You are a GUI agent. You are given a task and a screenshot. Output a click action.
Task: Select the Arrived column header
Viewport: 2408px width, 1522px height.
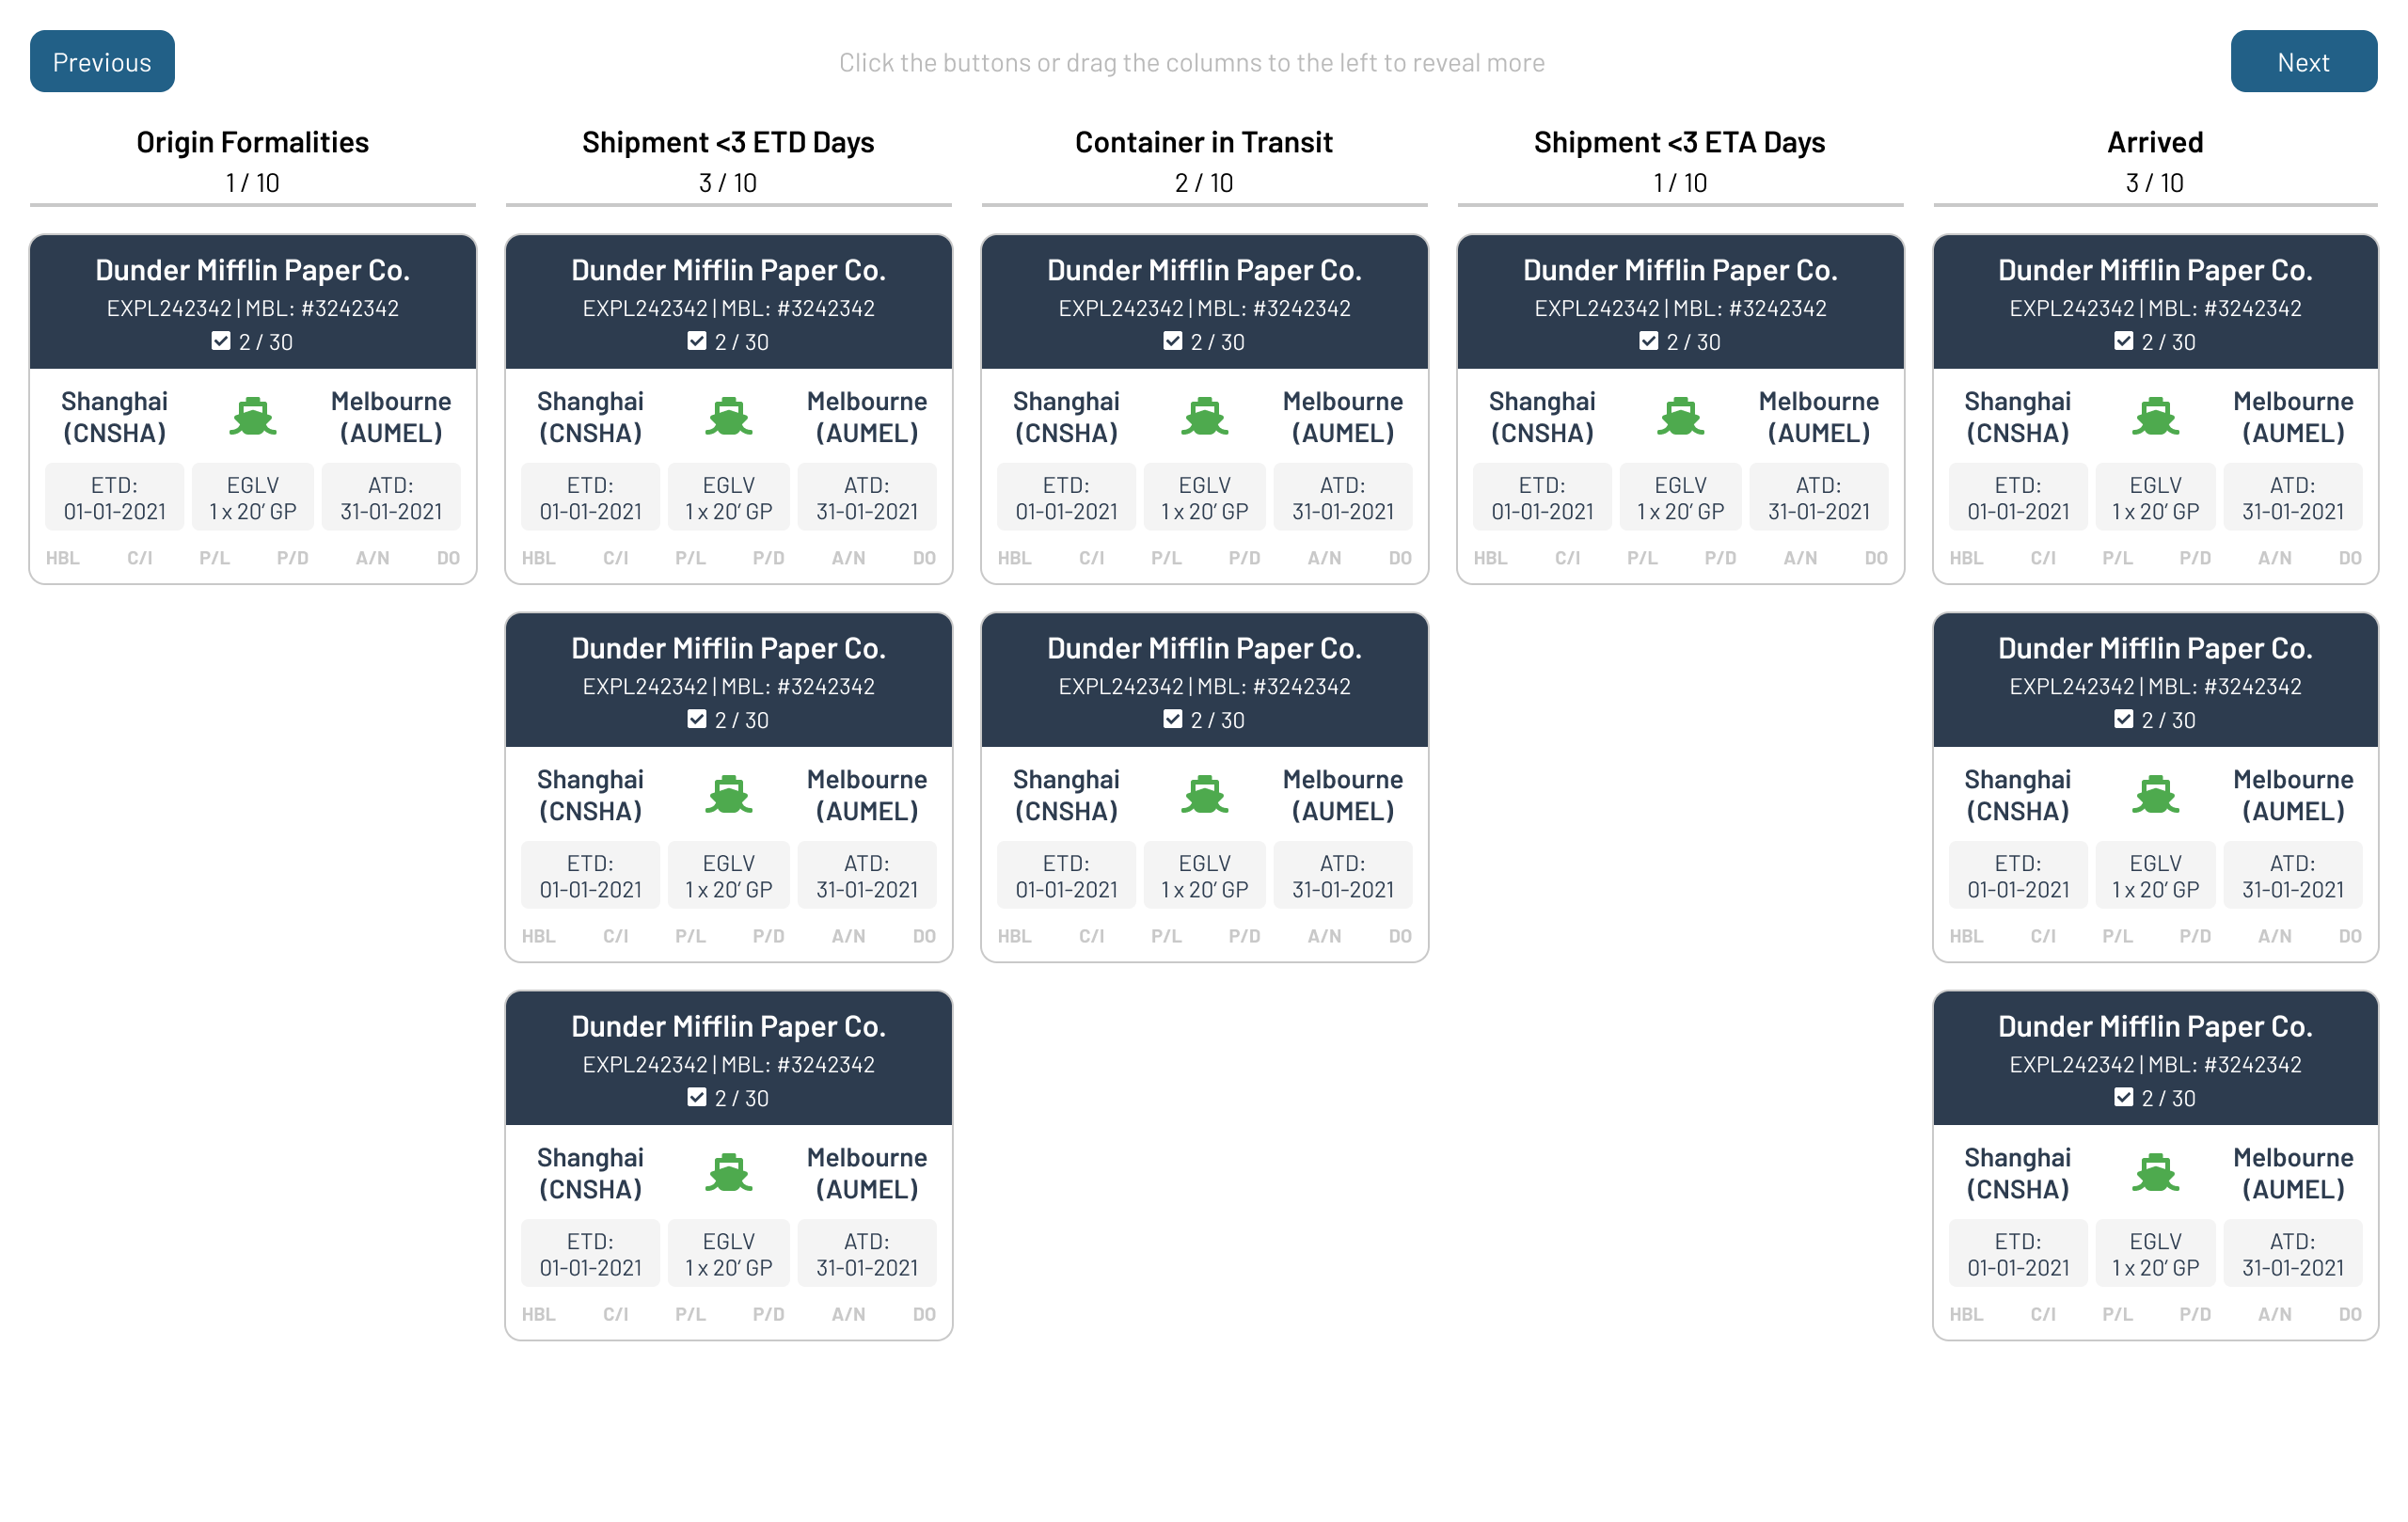coord(2156,142)
